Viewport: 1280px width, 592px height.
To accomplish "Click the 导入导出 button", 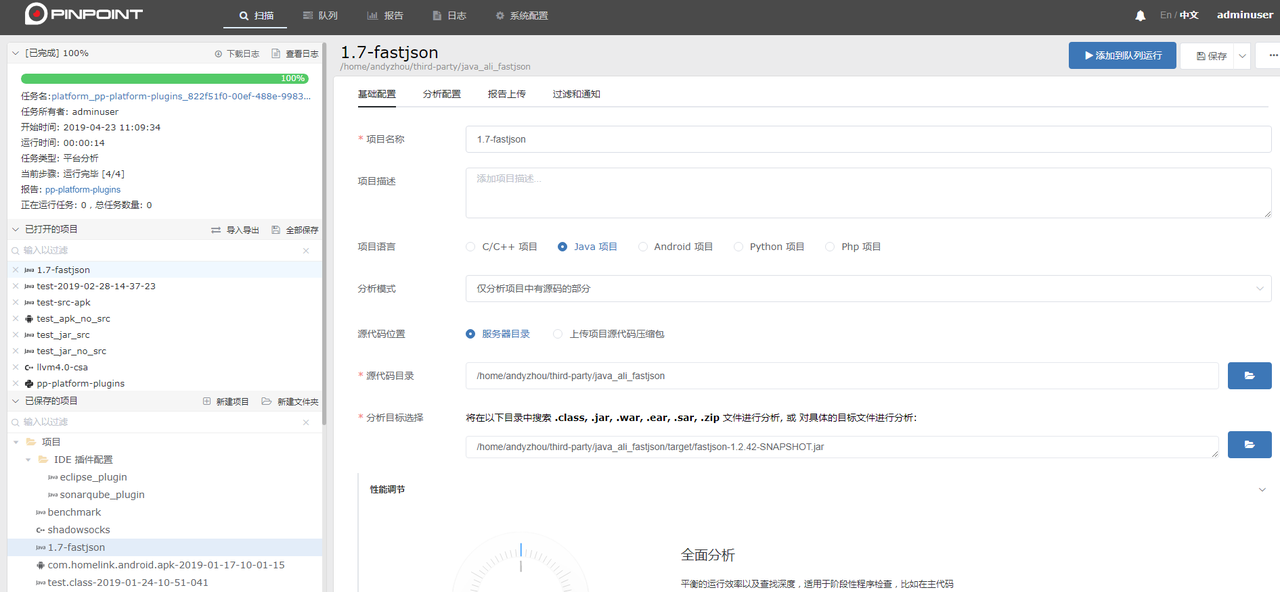I will (x=235, y=230).
